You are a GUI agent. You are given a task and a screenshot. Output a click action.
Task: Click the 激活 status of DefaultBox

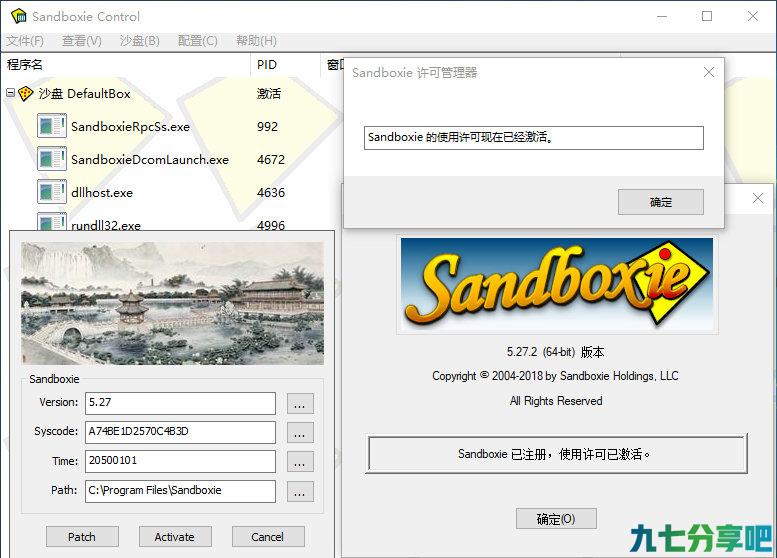pos(269,94)
